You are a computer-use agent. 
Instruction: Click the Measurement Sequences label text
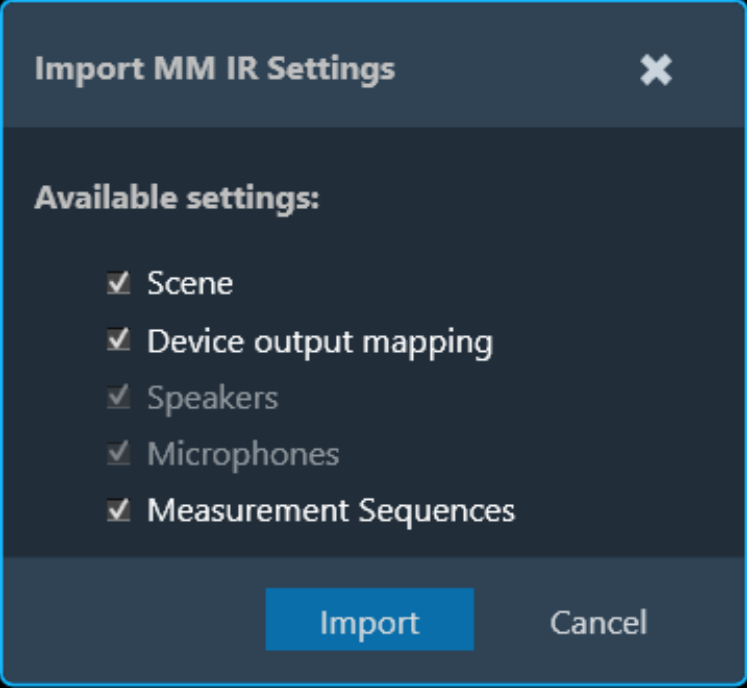click(x=331, y=512)
